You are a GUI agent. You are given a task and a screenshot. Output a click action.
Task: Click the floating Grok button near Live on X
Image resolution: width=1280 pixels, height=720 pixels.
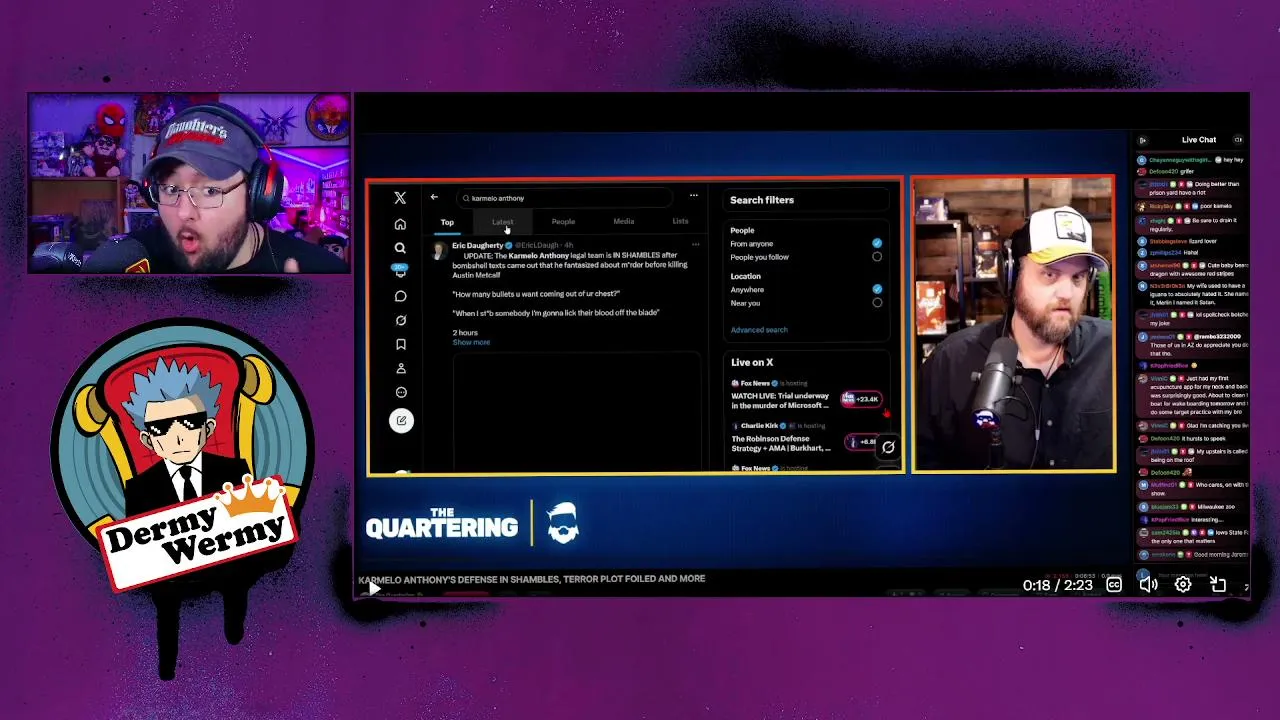pyautogui.click(x=888, y=447)
